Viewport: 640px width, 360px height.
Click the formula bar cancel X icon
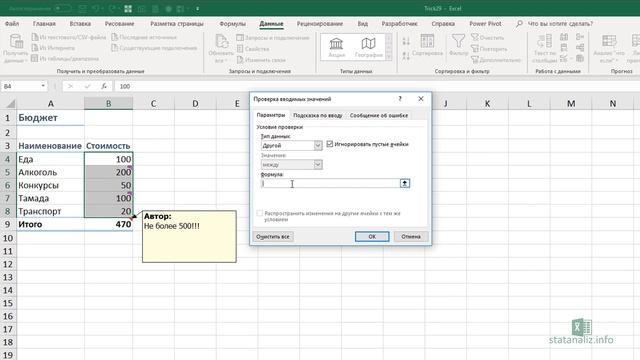pos(70,86)
